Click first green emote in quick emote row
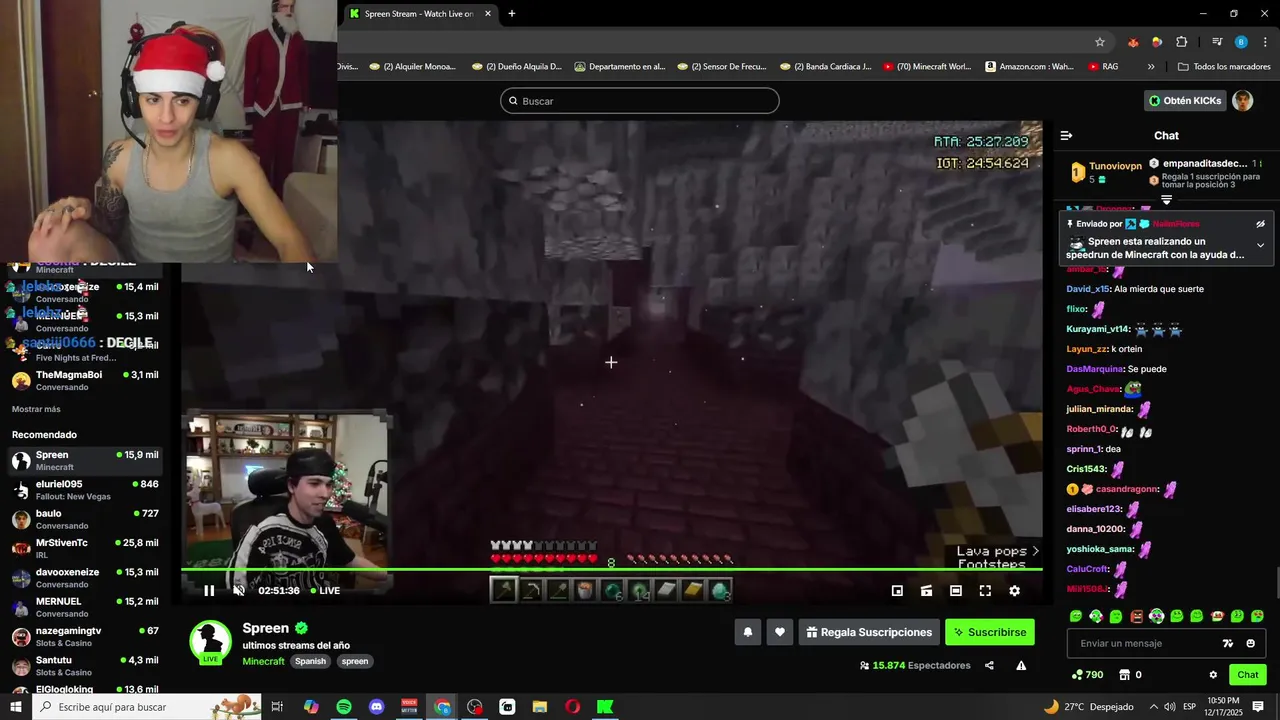Image resolution: width=1280 pixels, height=720 pixels. tap(1076, 616)
